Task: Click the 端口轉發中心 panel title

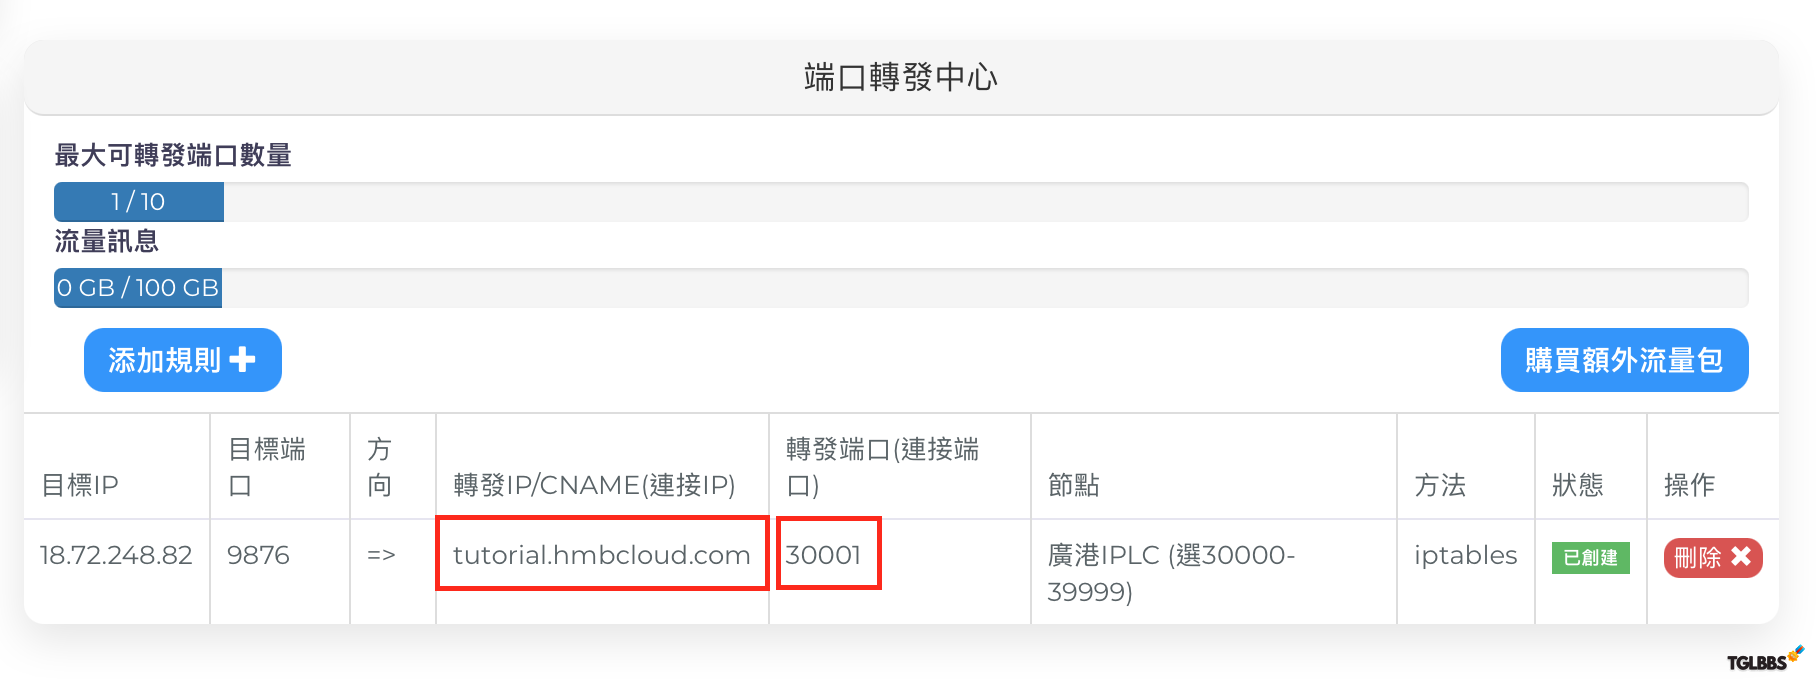Action: [x=901, y=77]
